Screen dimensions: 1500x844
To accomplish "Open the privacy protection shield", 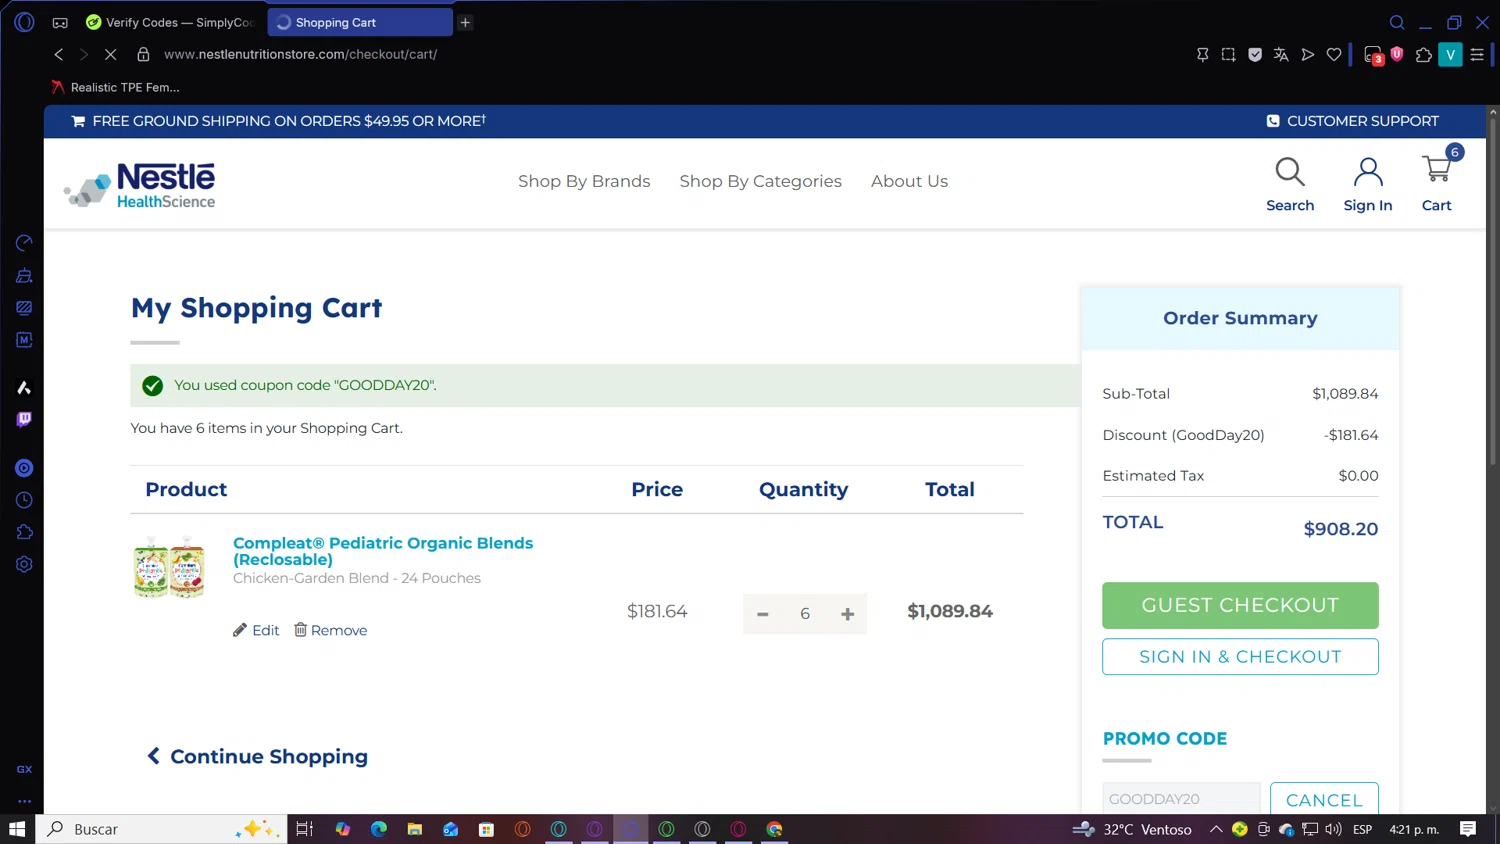I will tap(1255, 55).
